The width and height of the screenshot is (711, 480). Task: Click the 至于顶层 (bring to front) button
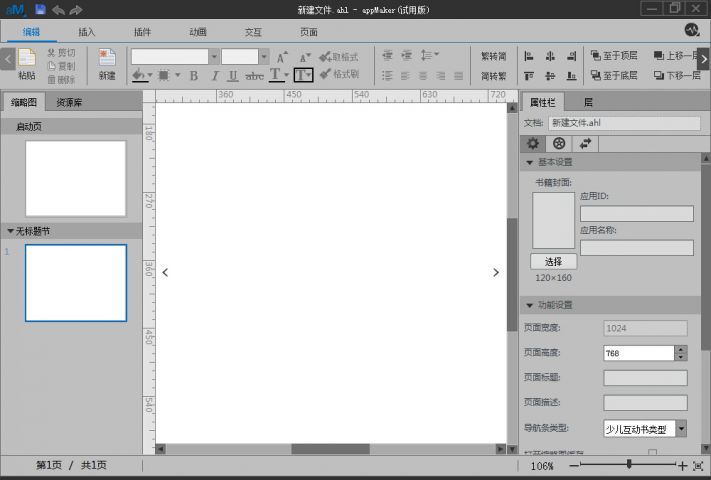(613, 57)
